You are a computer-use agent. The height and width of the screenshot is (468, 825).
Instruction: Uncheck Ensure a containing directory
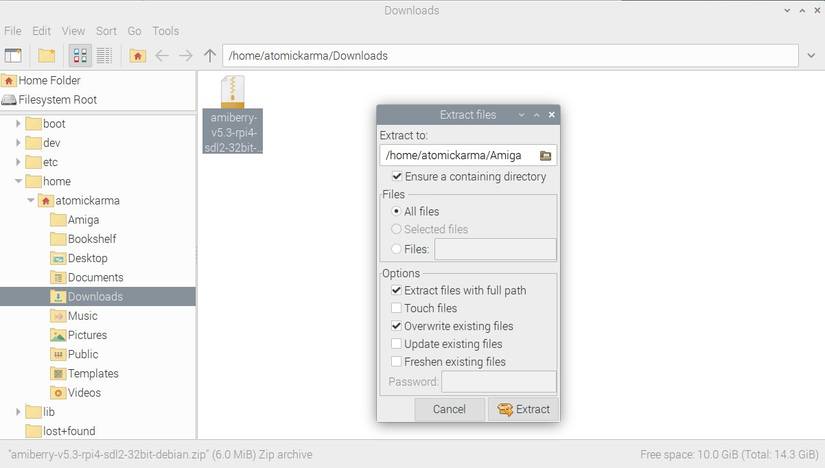click(x=397, y=176)
